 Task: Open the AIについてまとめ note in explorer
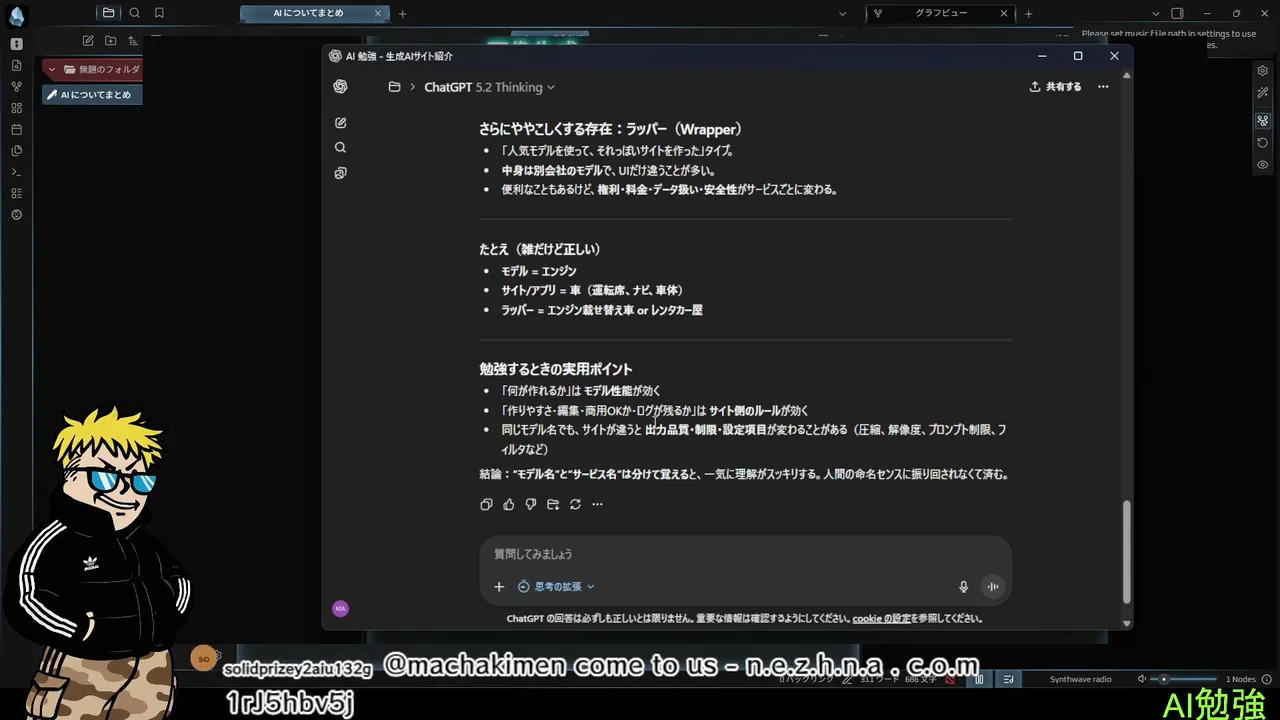point(93,95)
